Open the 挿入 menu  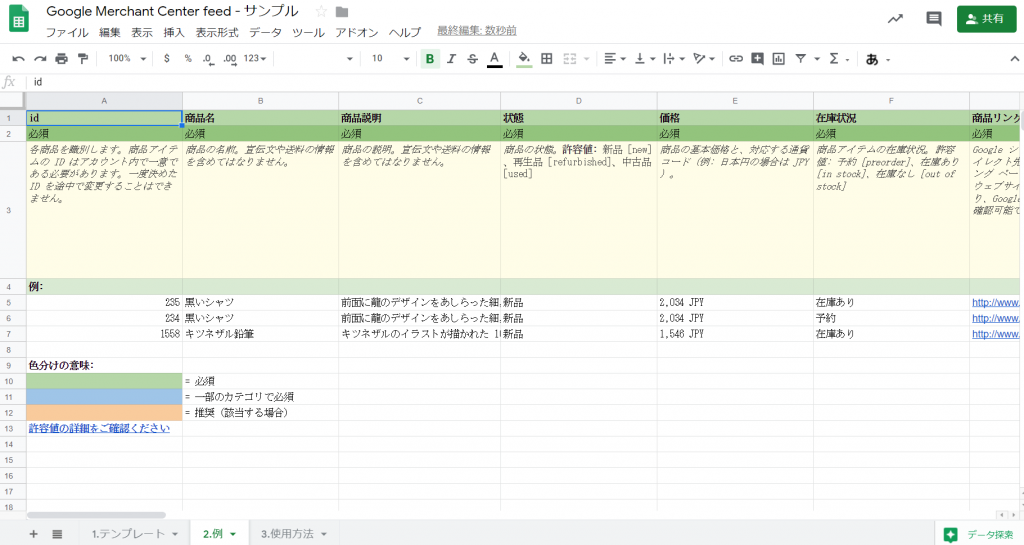tap(174, 32)
